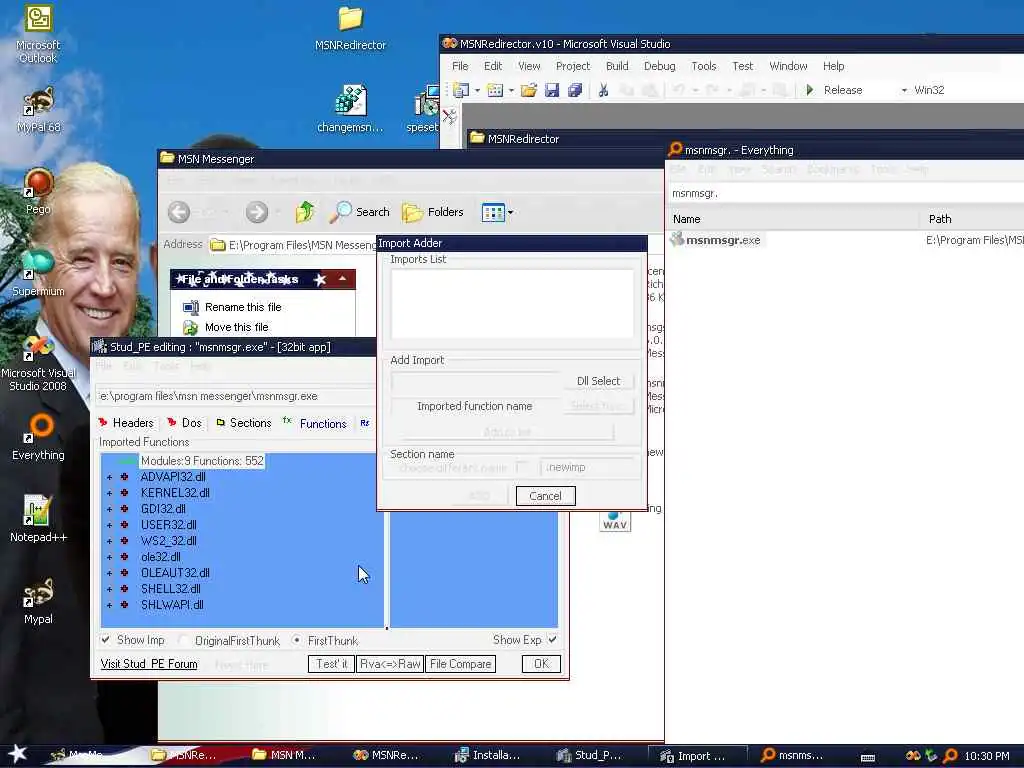Go Back in MSN Messenger explorer window
The image size is (1024, 768).
(179, 212)
